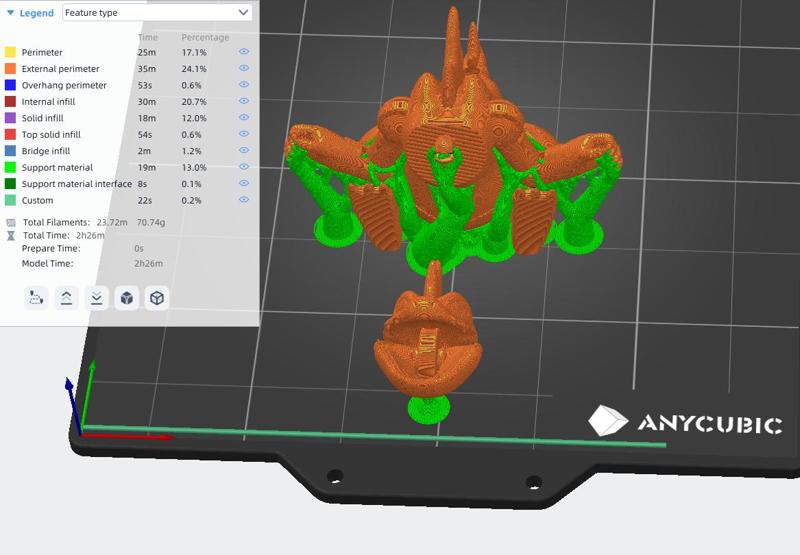This screenshot has height=555, width=800.
Task: Click the 'Percentage' column header
Action: [205, 37]
